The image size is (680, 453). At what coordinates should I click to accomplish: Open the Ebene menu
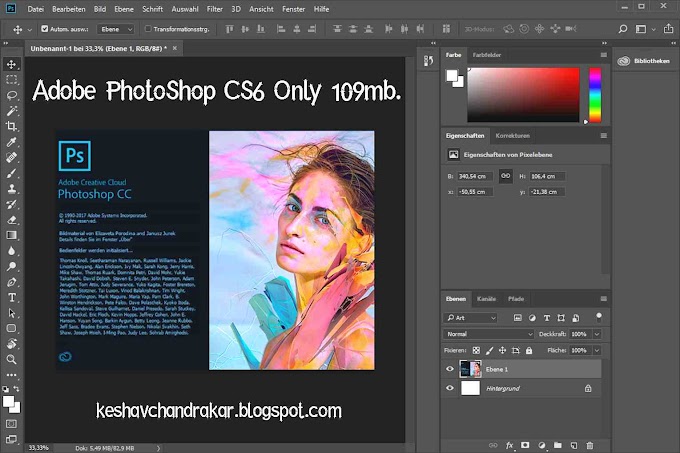coord(124,9)
